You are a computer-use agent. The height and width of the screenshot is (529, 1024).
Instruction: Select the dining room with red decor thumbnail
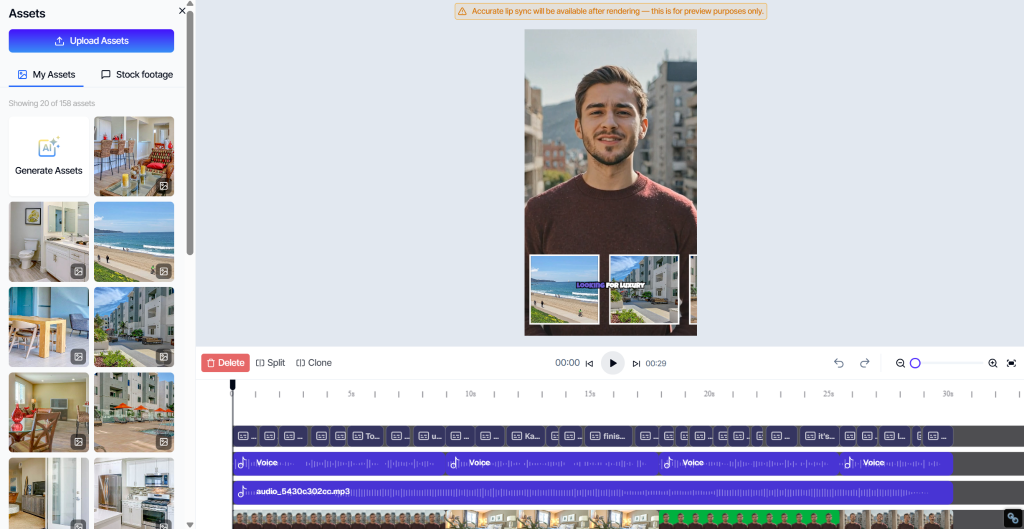[x=134, y=156]
